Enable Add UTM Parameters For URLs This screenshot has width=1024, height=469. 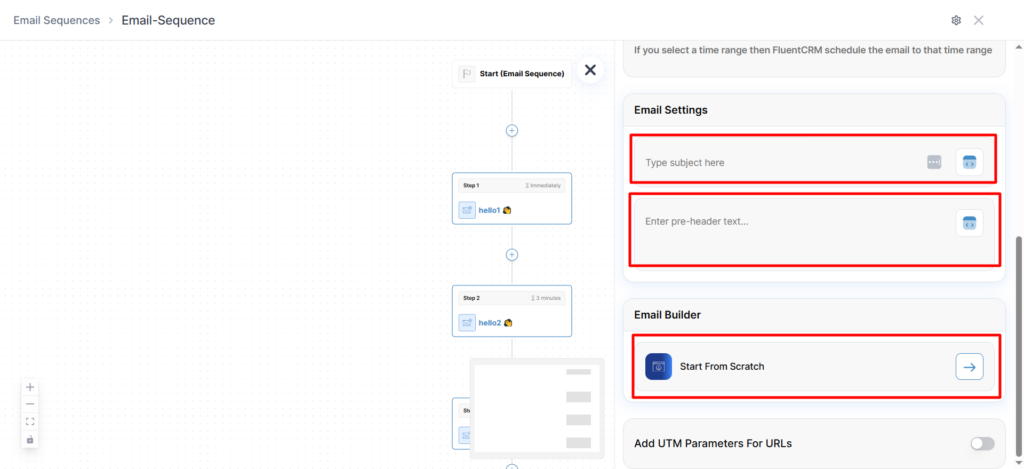pos(981,443)
